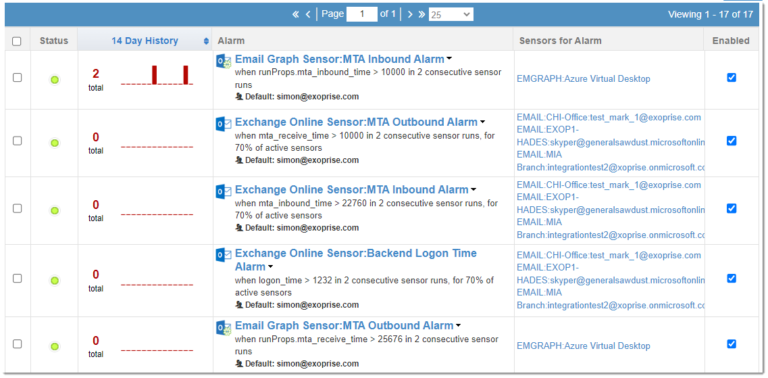
Task: Click the page number input field
Action: (361, 14)
